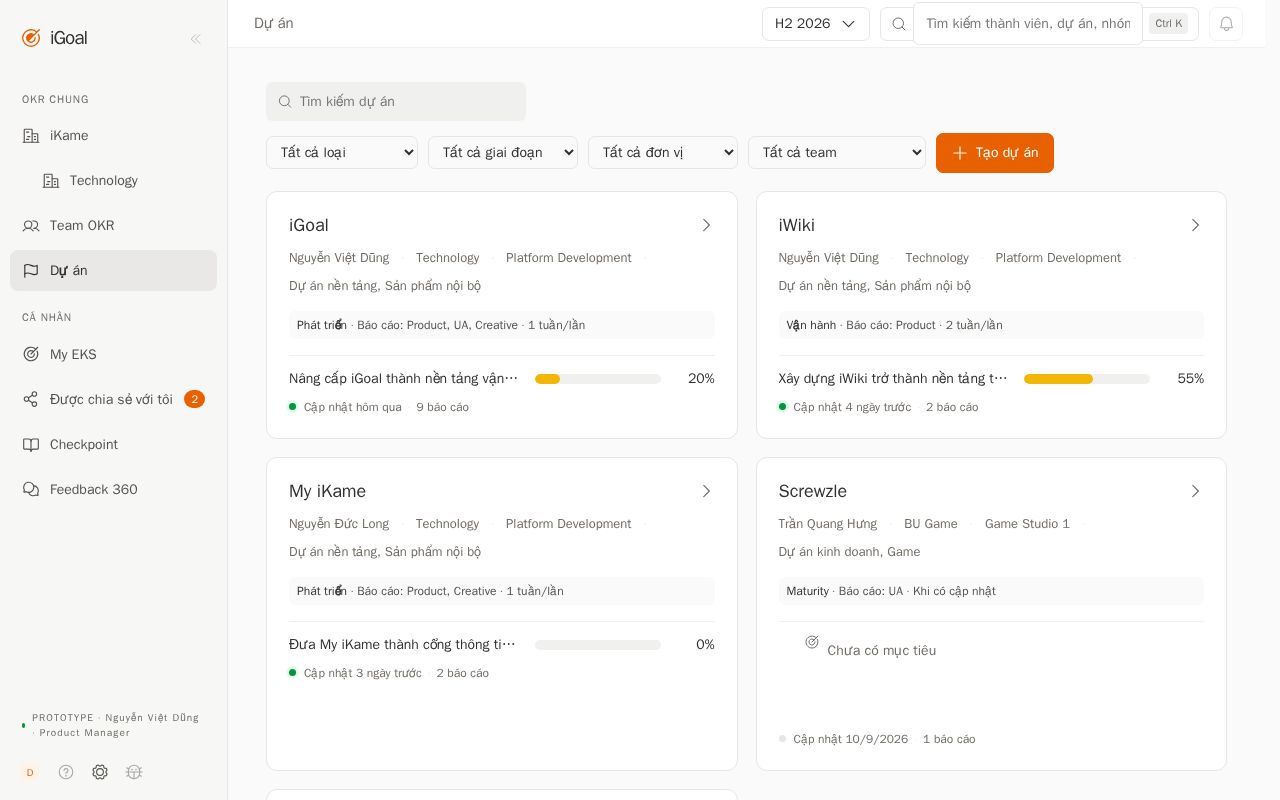The height and width of the screenshot is (800, 1280).
Task: Go to Dự án in the sidebar
Action: tap(113, 271)
